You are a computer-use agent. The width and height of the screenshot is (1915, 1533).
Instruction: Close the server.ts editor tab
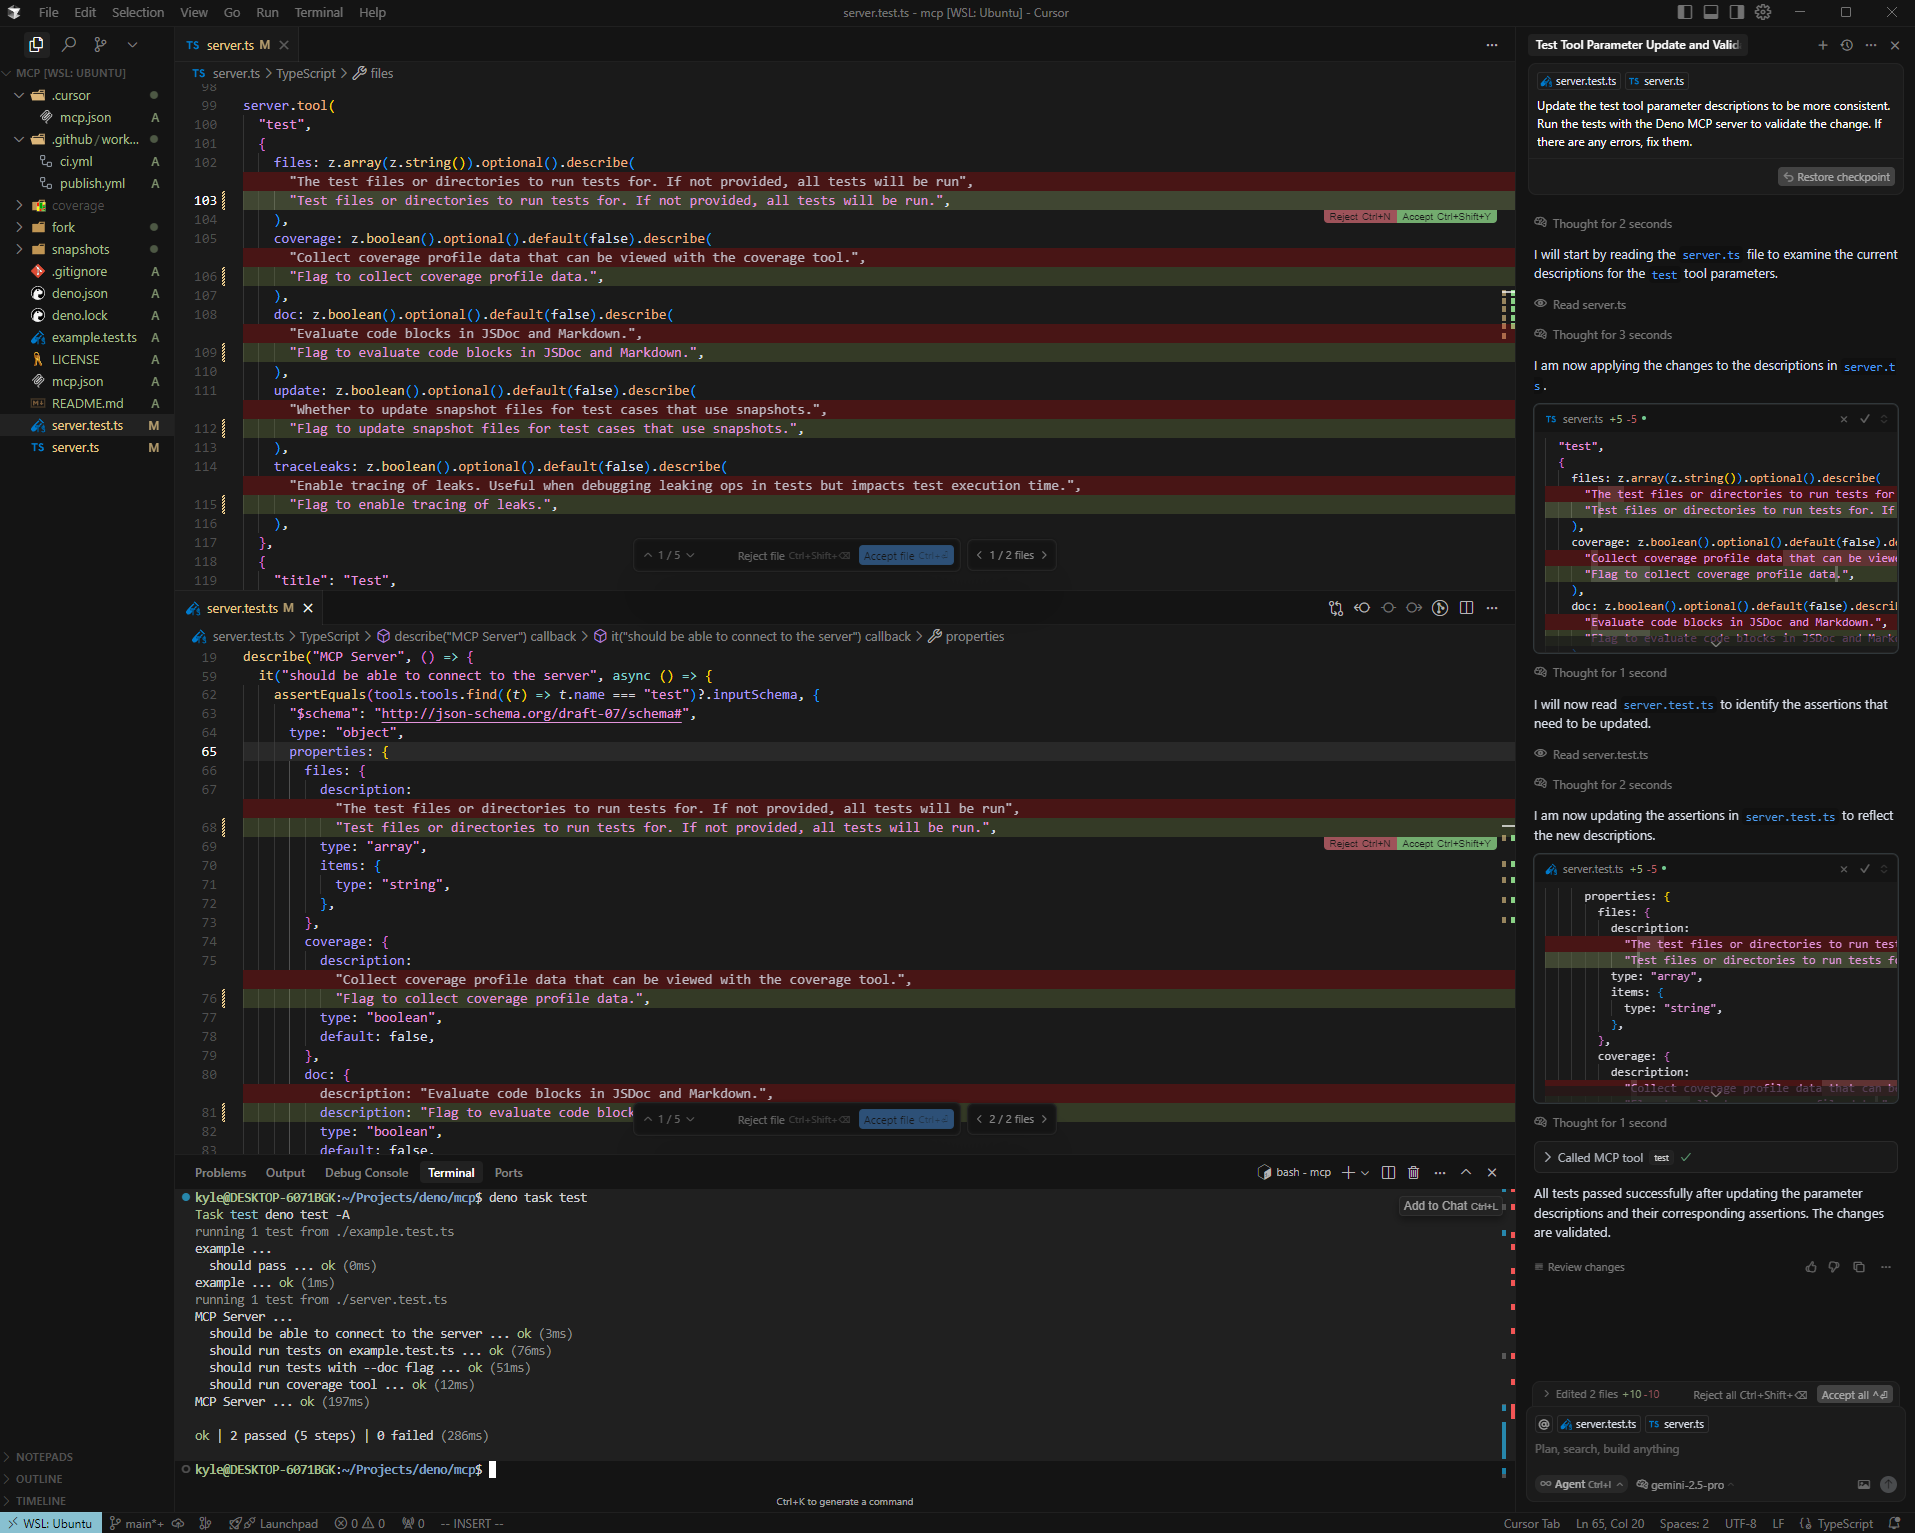click(x=284, y=45)
